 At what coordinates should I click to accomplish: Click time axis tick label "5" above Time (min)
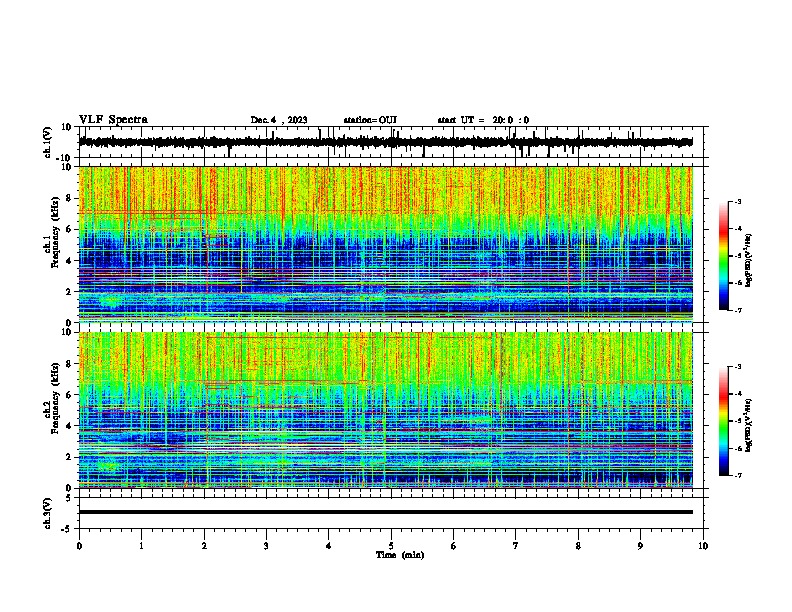pyautogui.click(x=391, y=546)
